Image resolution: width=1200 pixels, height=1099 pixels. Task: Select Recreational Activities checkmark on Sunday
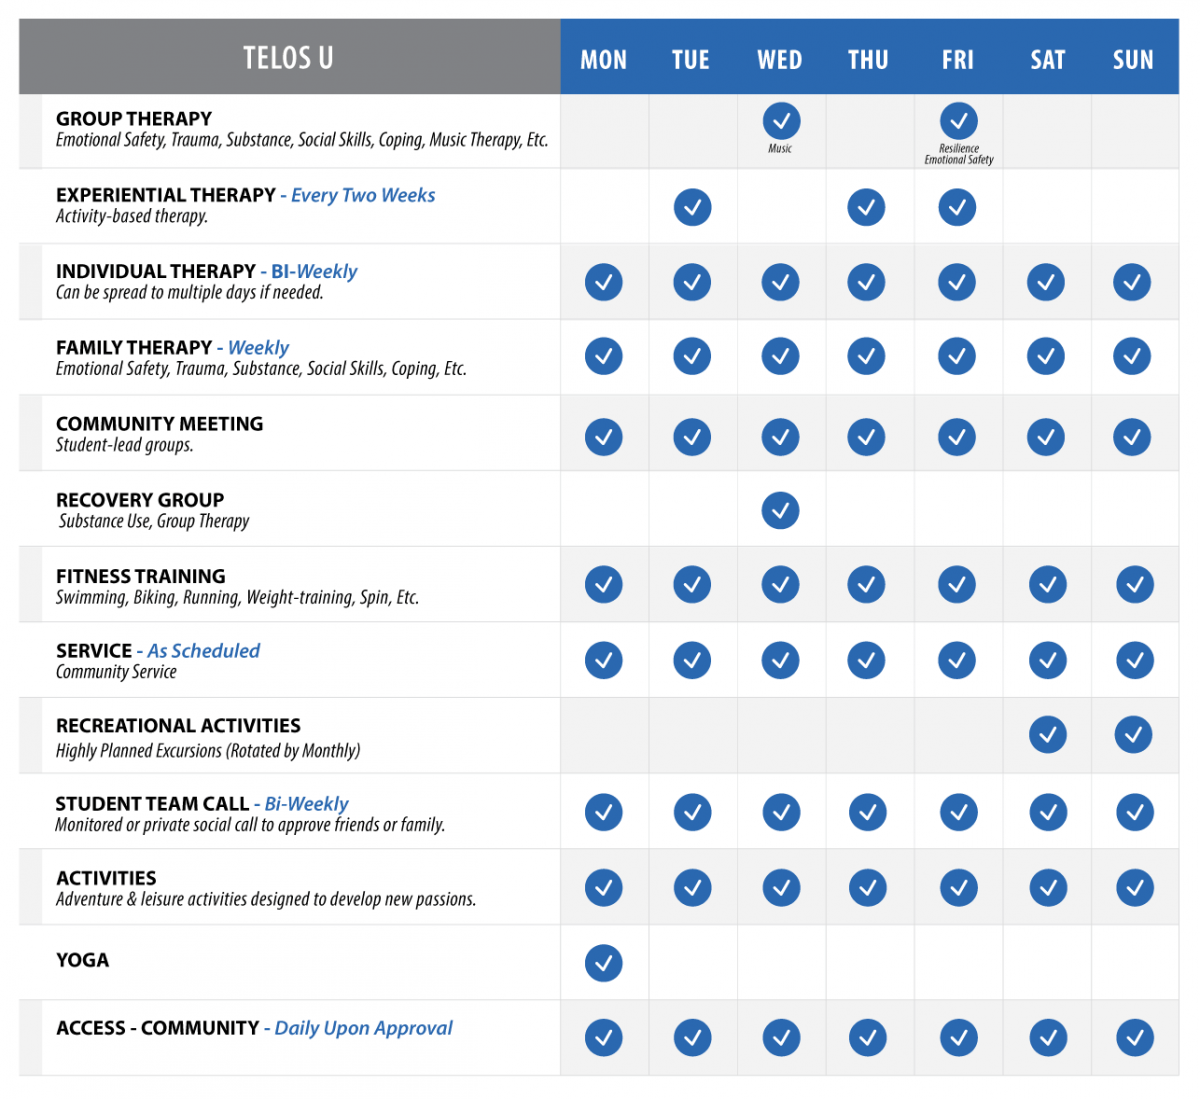[1134, 735]
